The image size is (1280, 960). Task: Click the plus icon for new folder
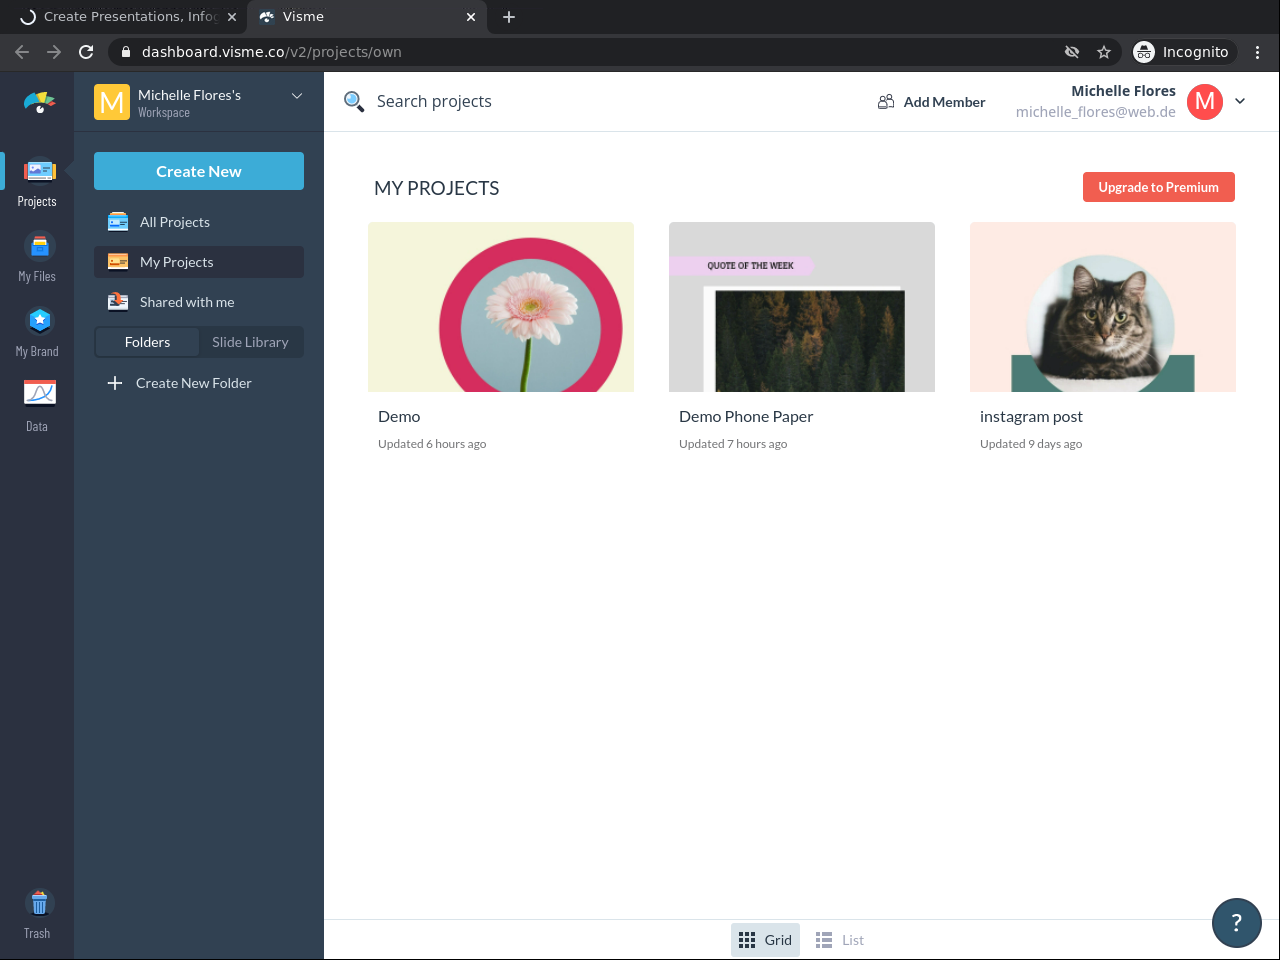(115, 383)
